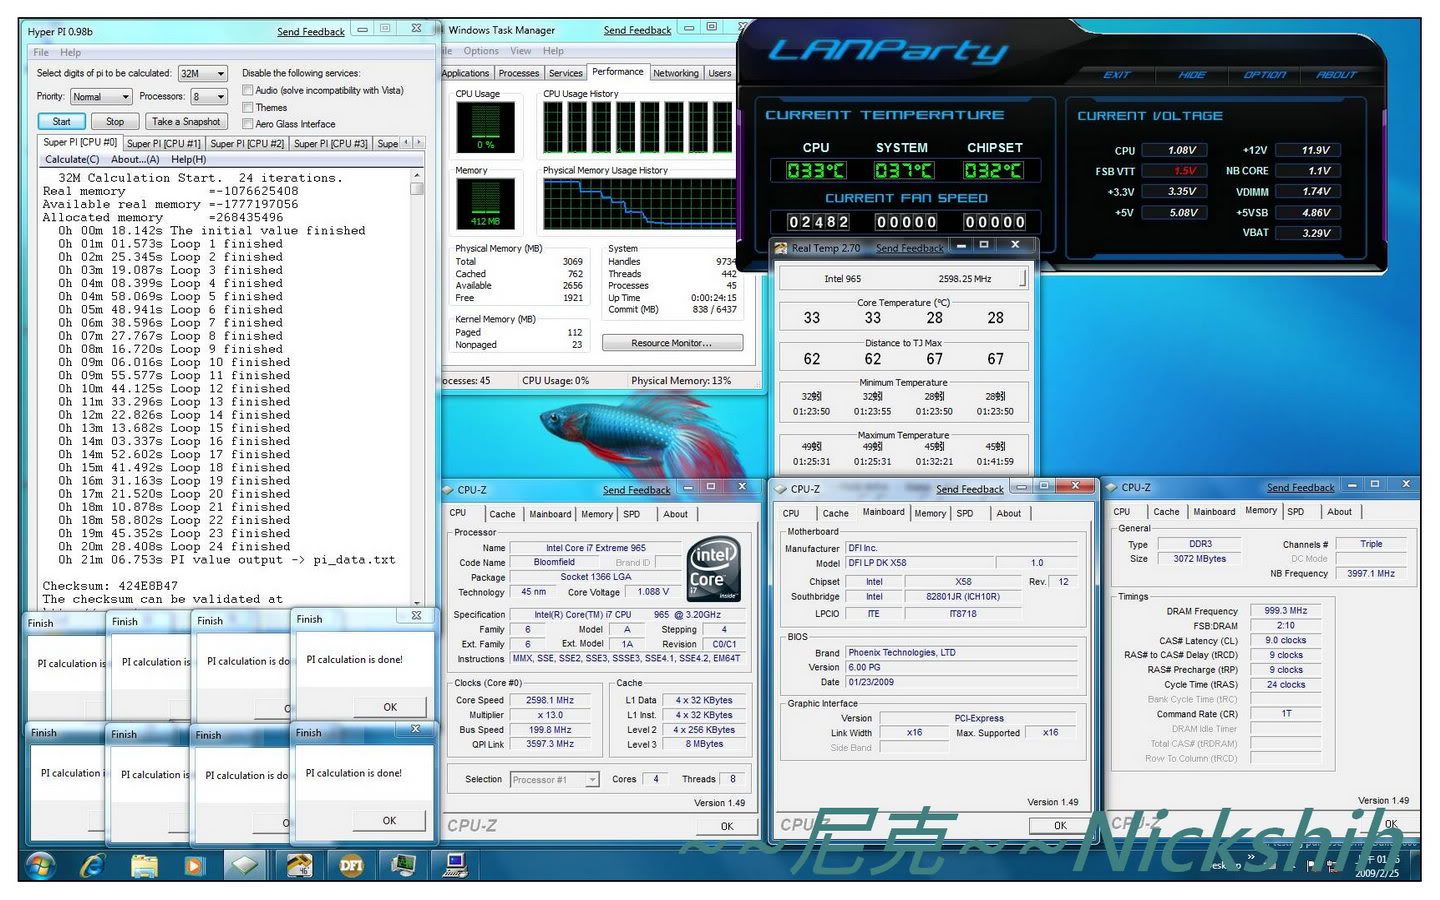1440x900 pixels.
Task: Open Task Manager's View menu
Action: [x=521, y=51]
